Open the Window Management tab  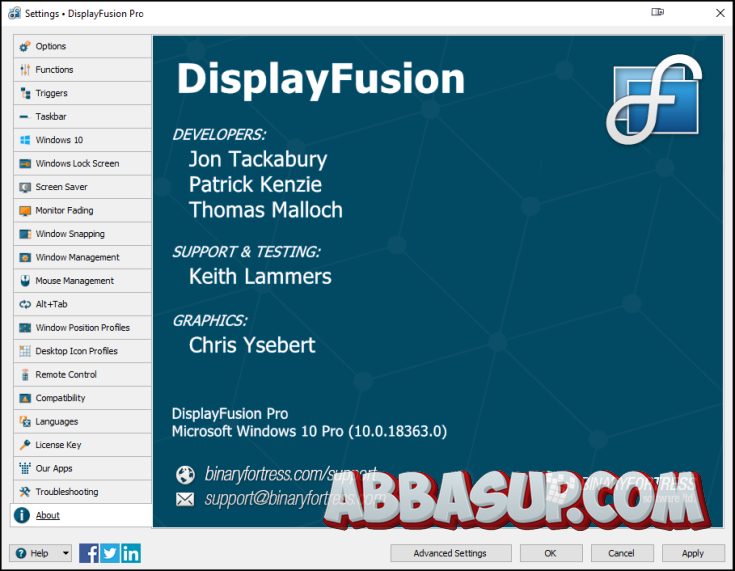[x=82, y=257]
